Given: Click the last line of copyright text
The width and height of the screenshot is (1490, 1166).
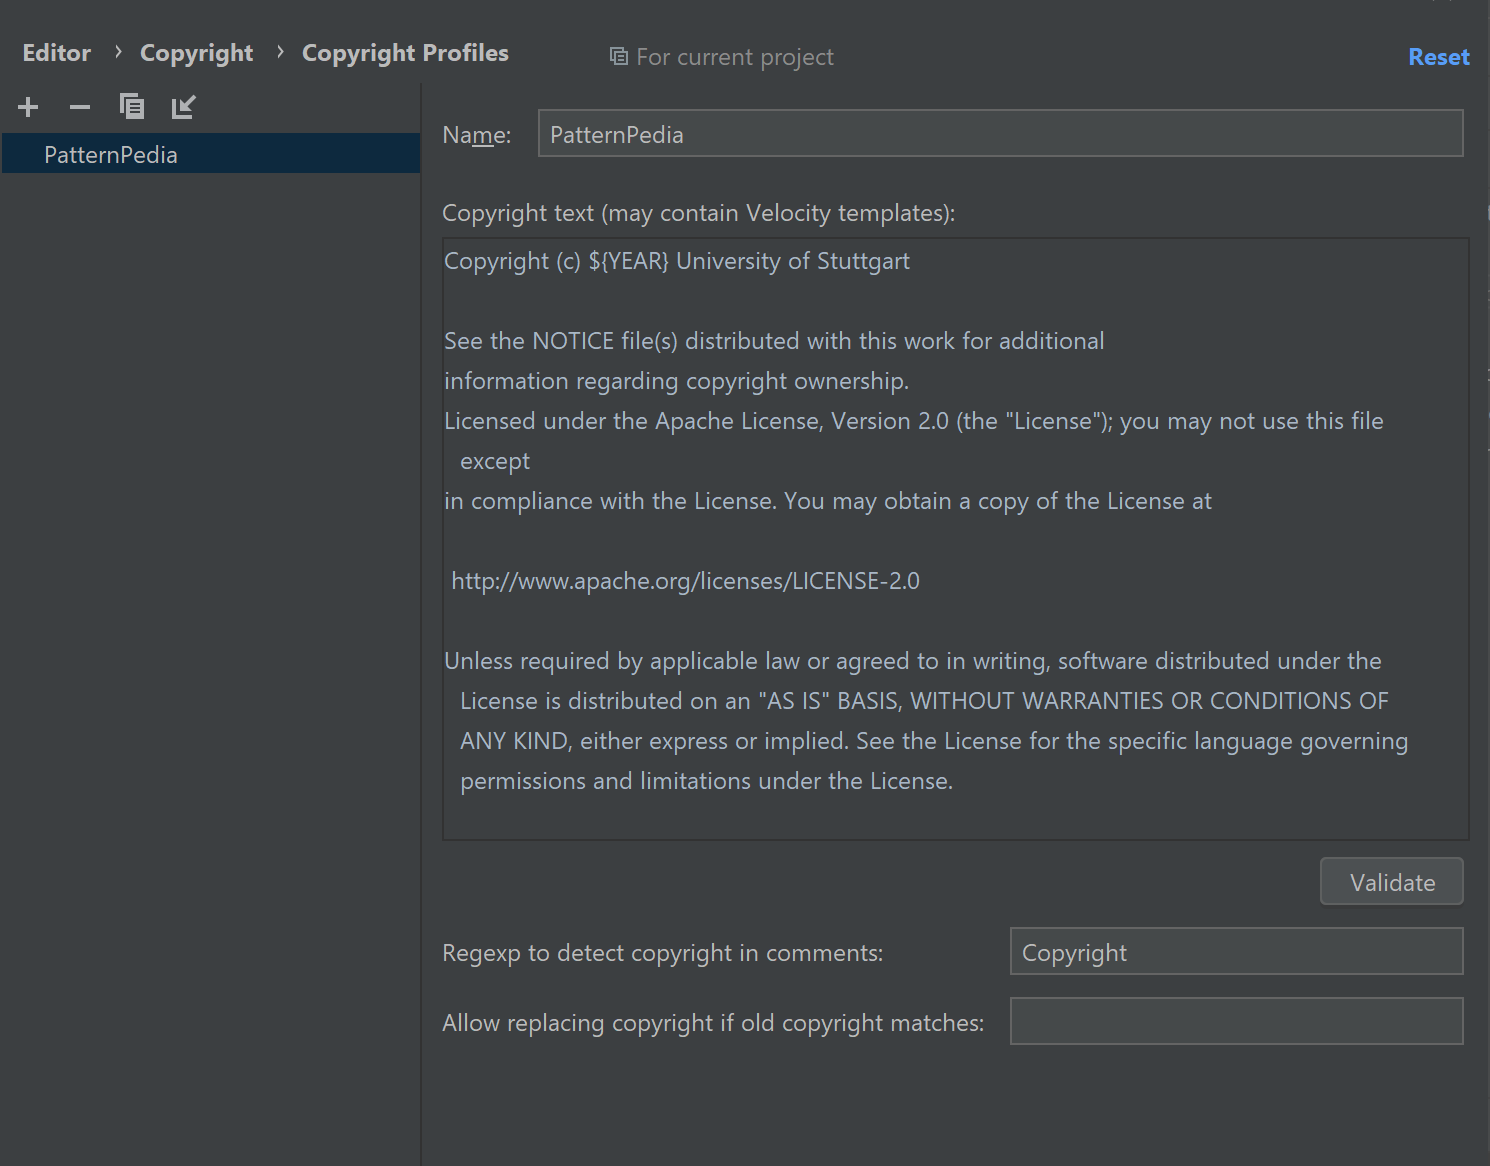Looking at the screenshot, I should point(706,781).
